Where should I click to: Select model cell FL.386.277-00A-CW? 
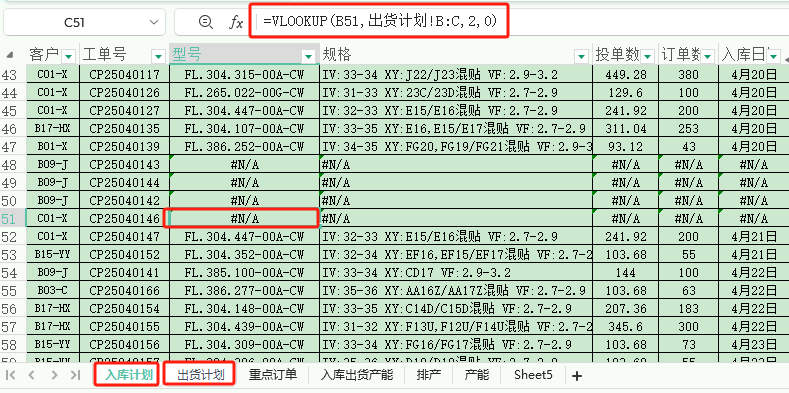point(245,290)
